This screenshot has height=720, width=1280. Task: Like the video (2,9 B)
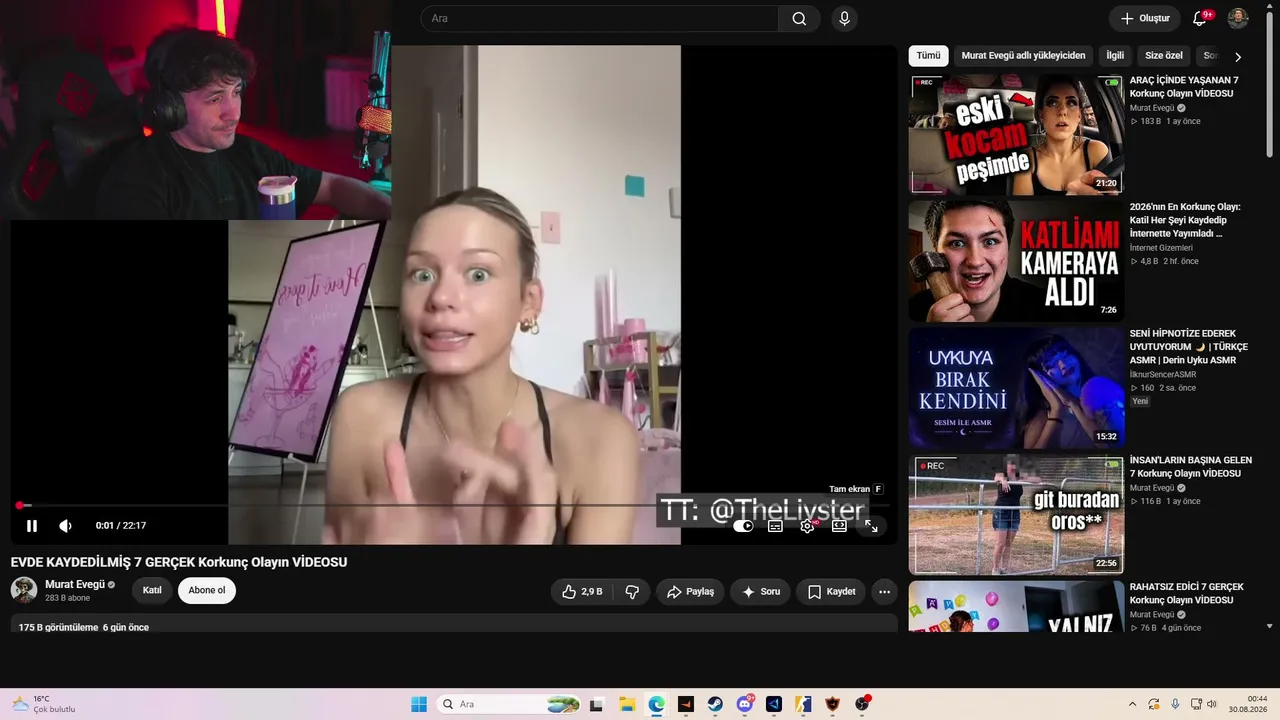pos(582,592)
